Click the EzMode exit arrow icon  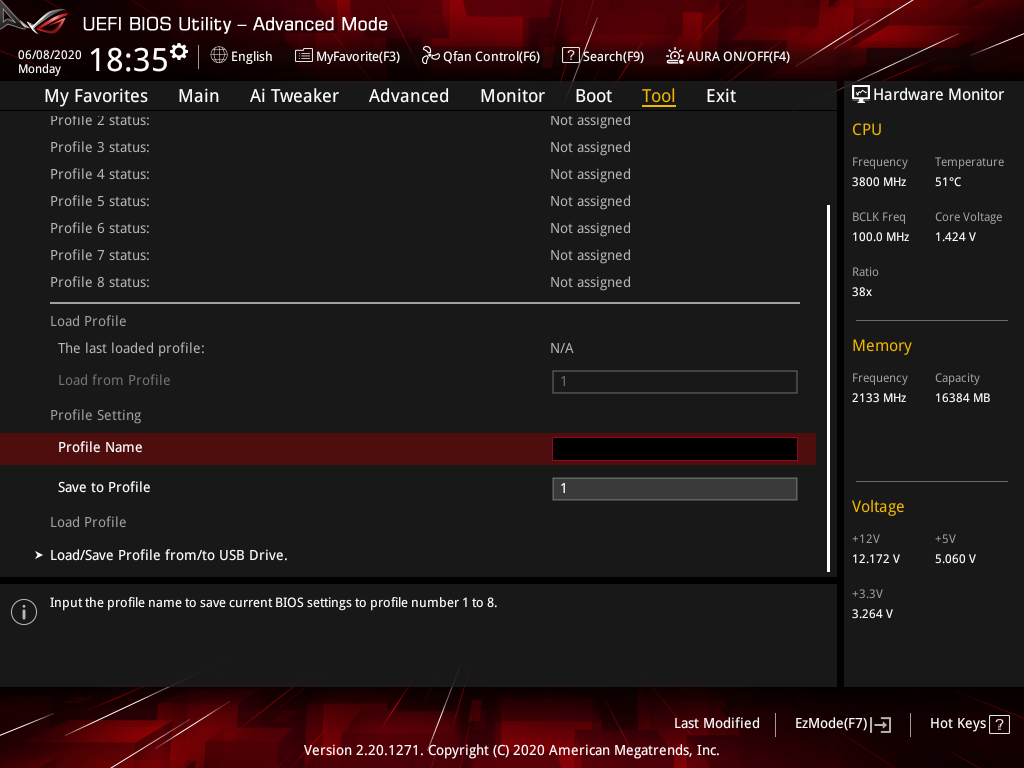point(881,724)
